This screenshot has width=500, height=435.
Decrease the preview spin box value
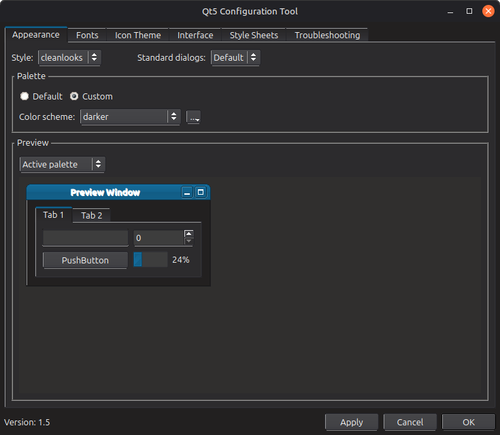189,241
